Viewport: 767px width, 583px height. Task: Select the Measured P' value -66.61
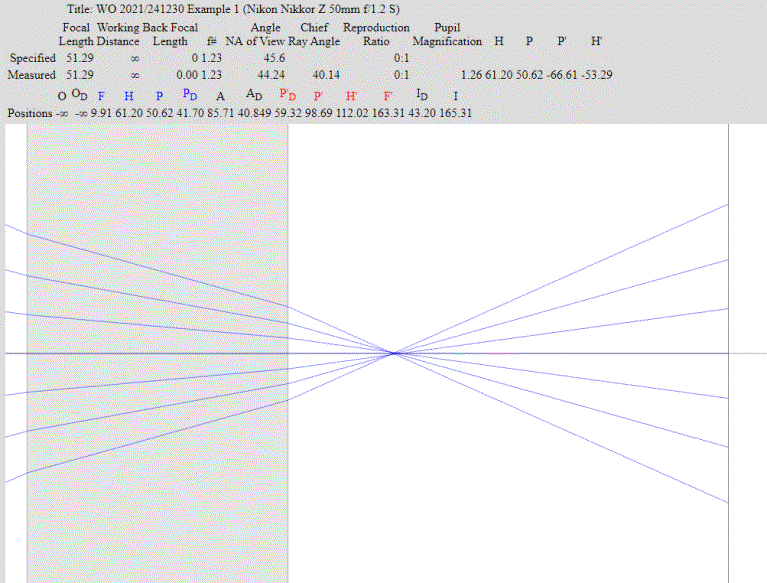562,75
